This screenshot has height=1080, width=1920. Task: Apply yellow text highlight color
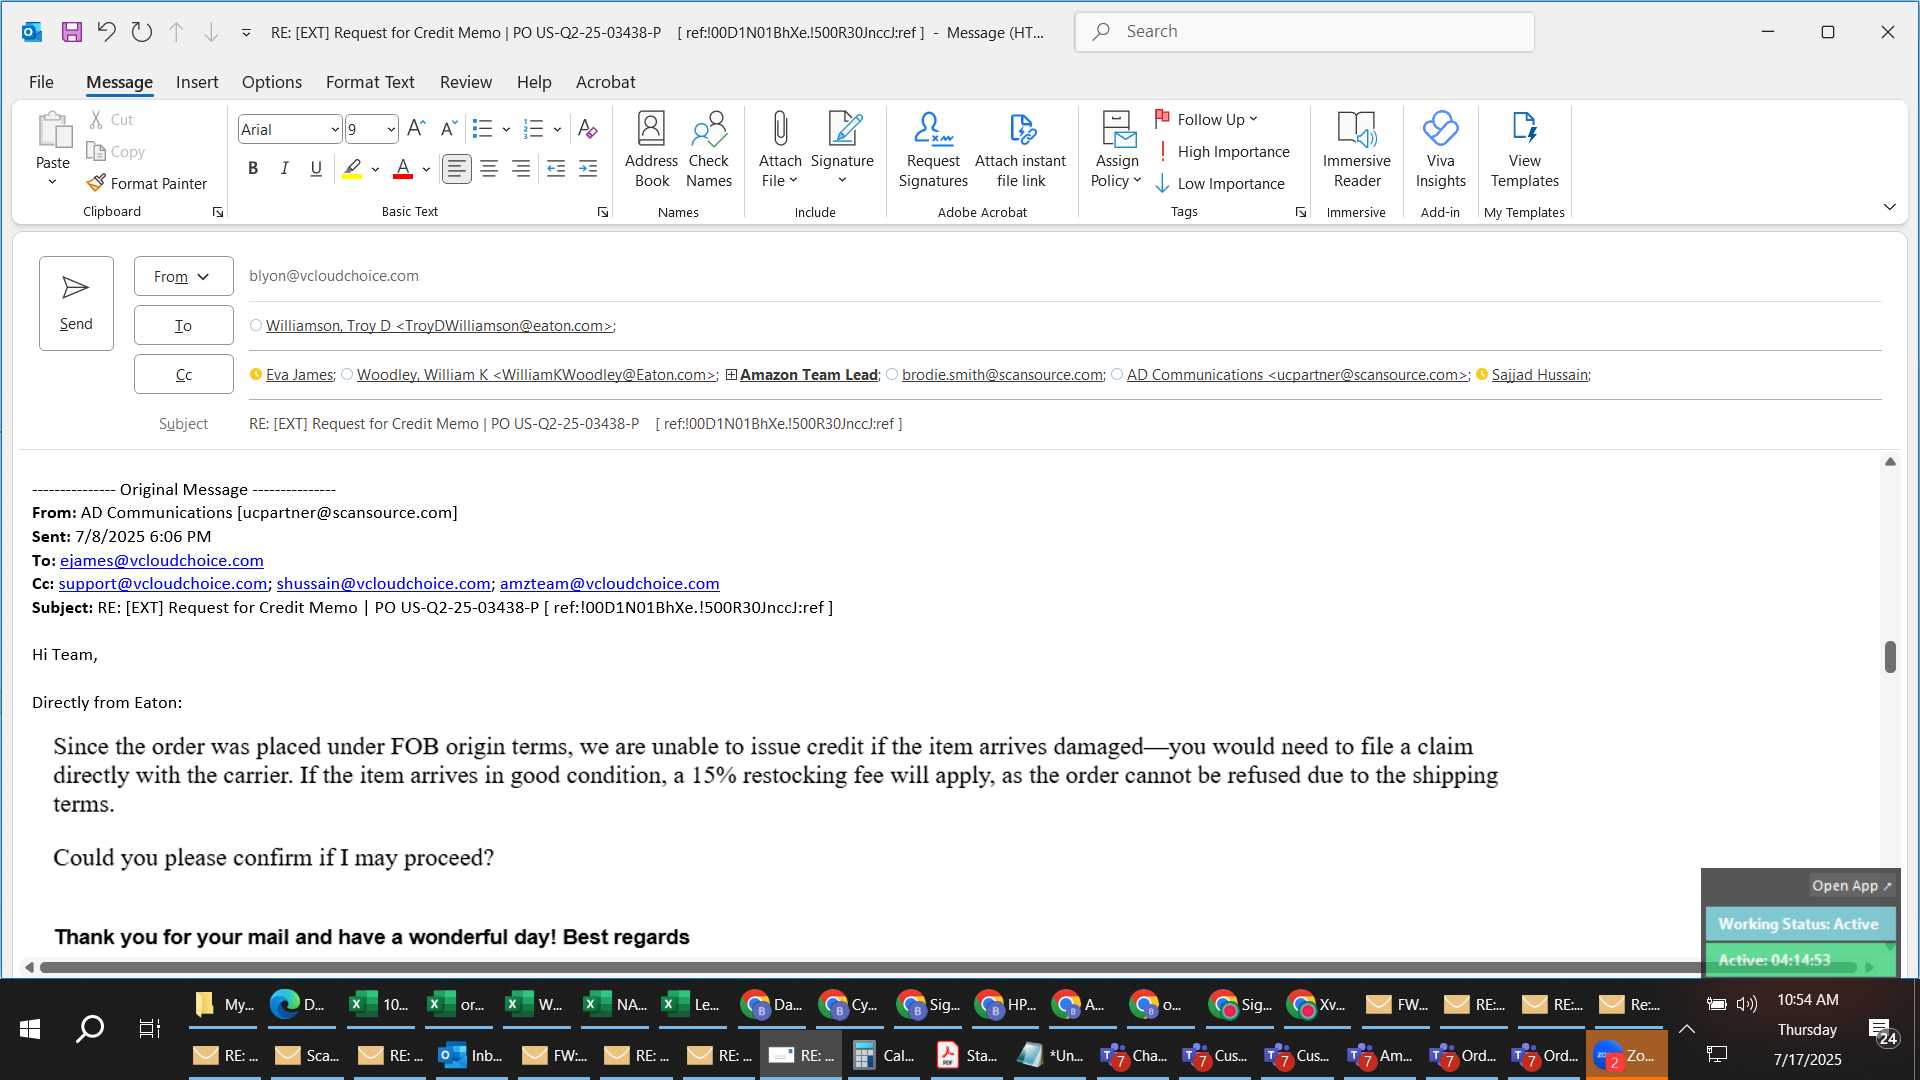coord(352,169)
